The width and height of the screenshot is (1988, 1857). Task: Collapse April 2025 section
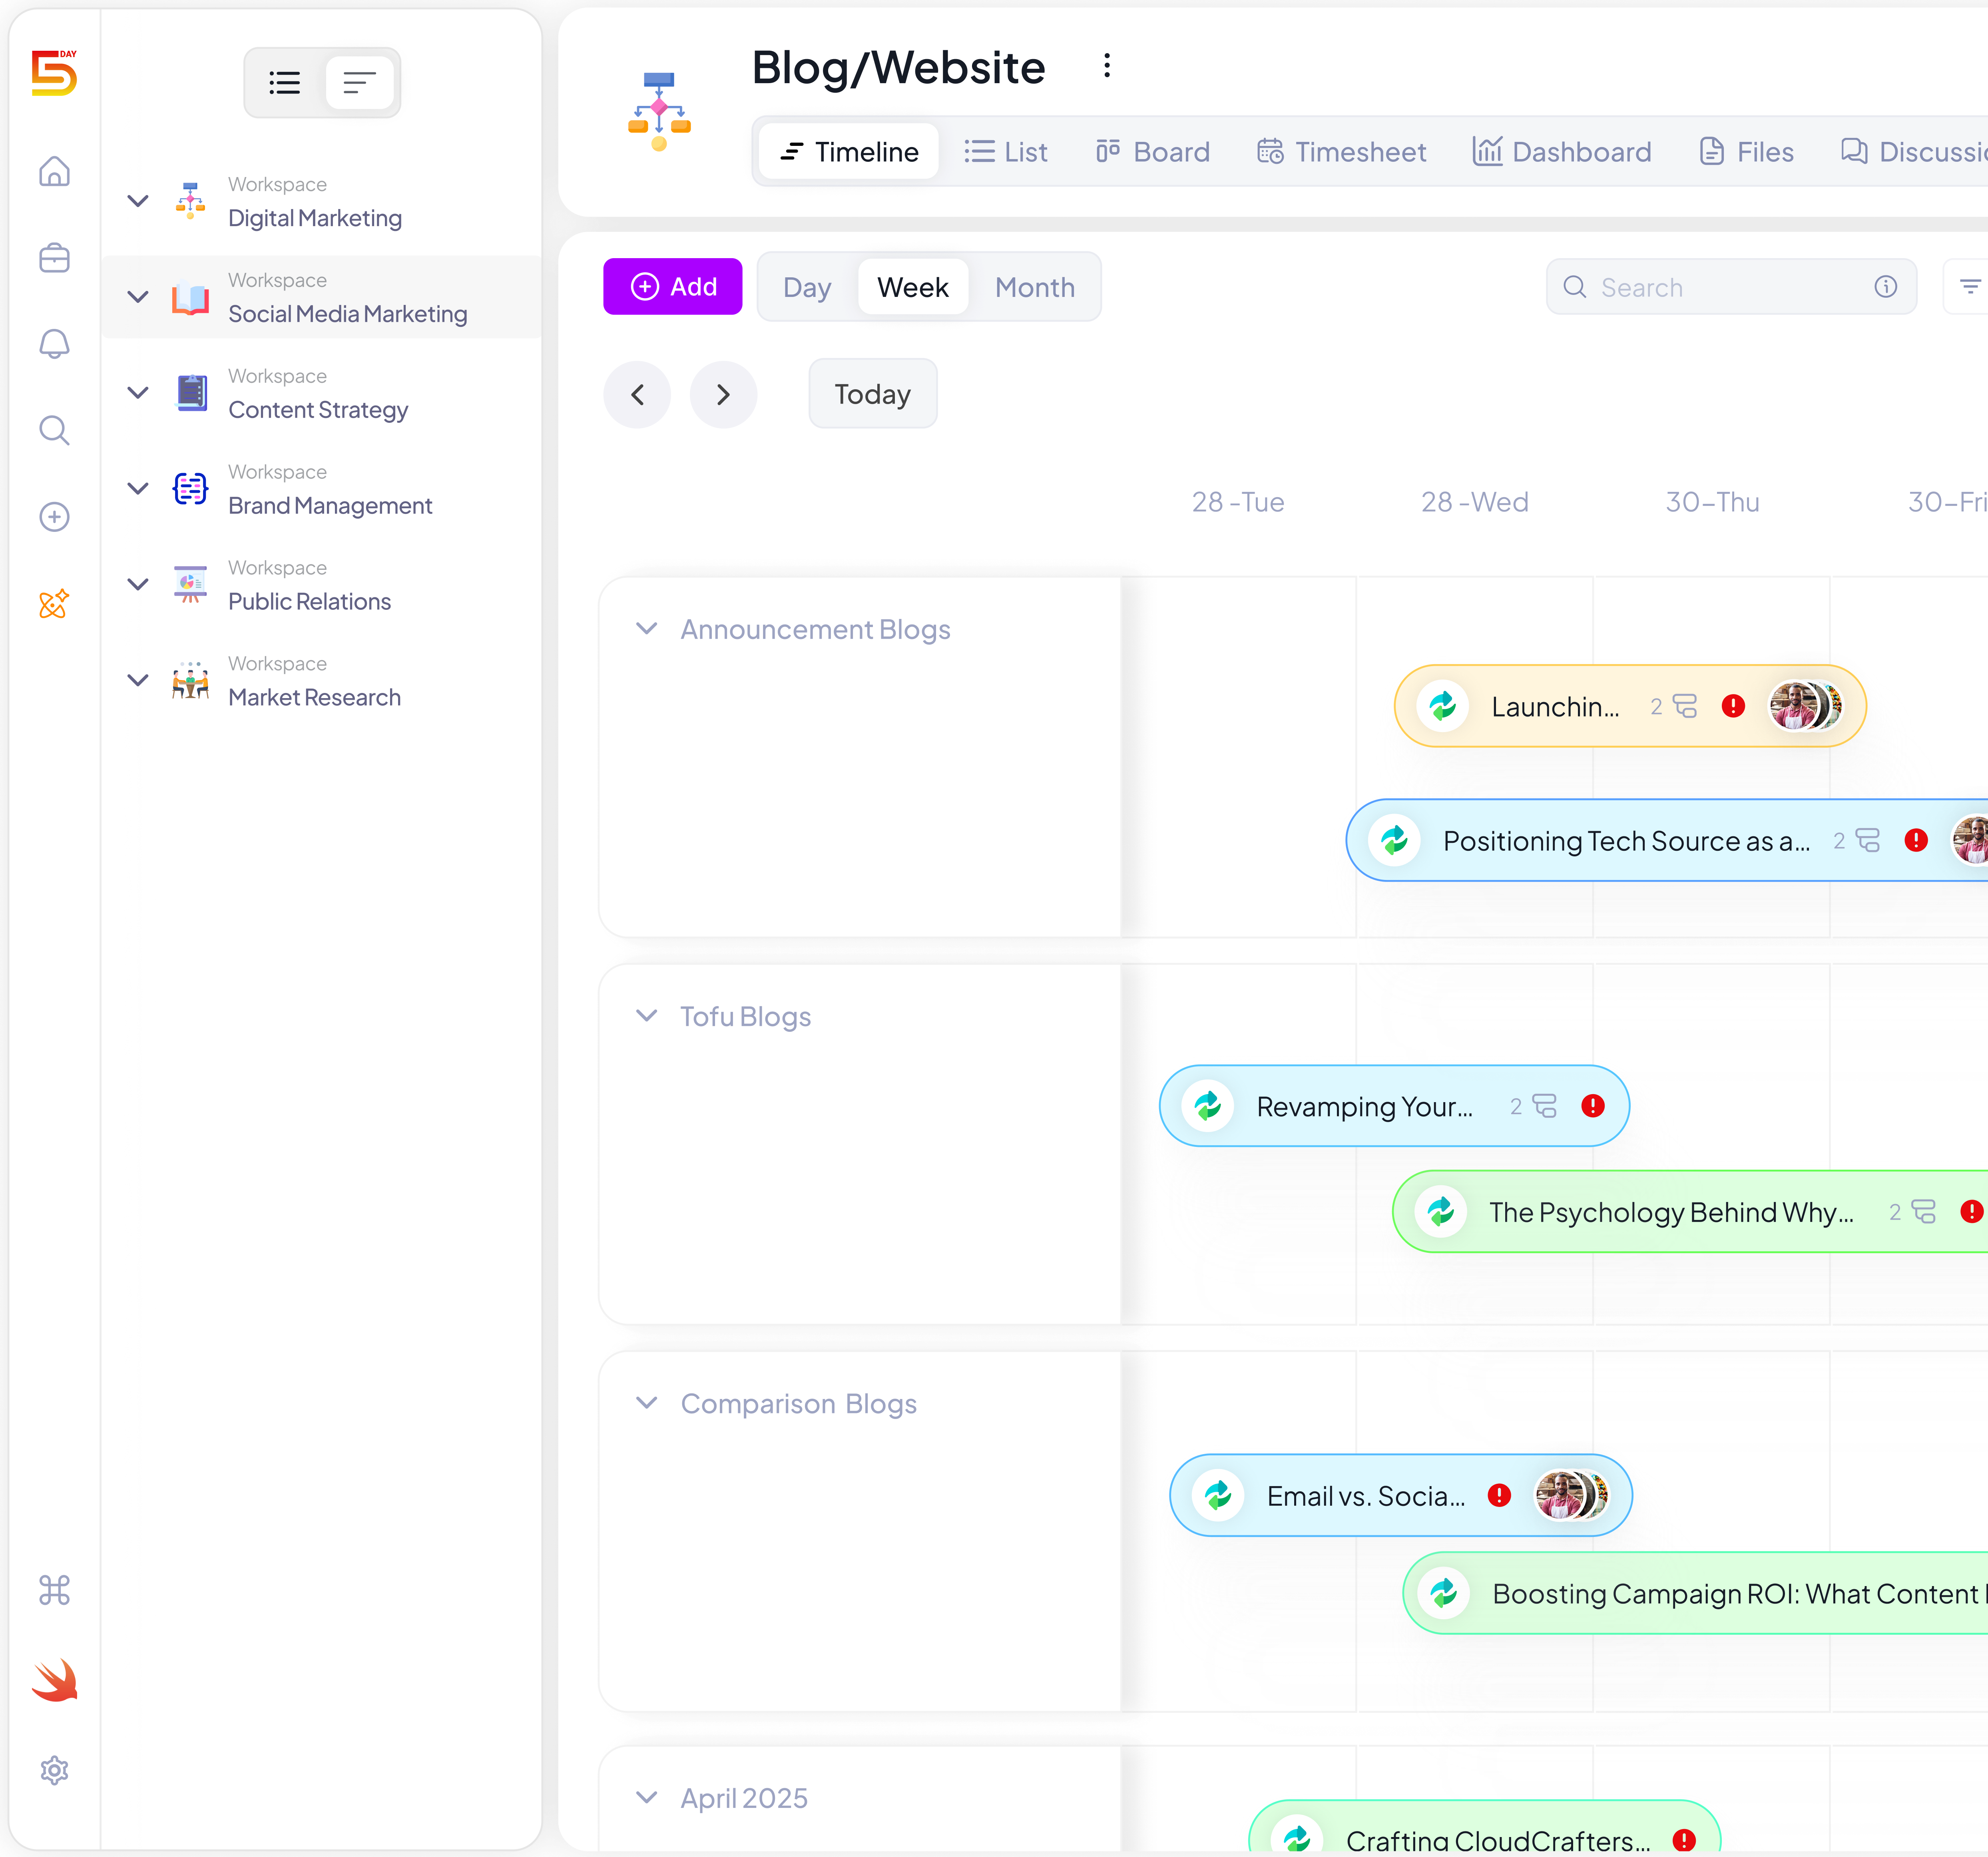(x=647, y=1798)
